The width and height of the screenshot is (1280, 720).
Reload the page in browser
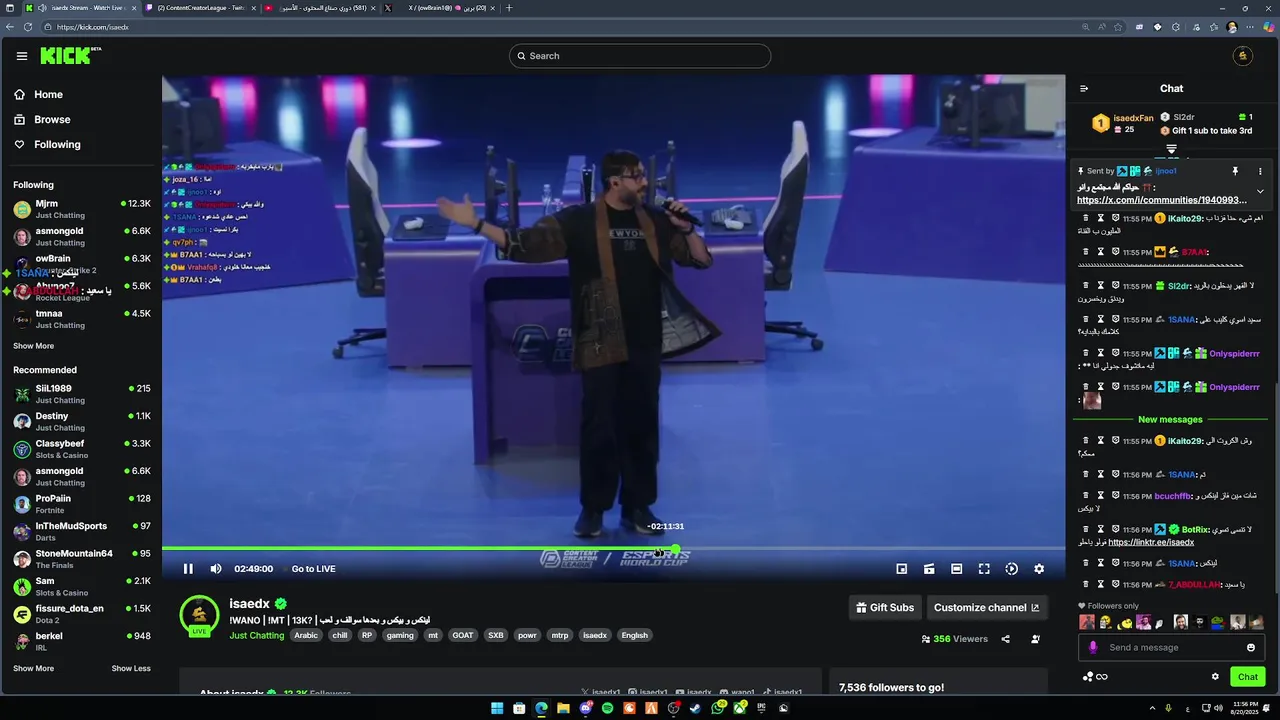tap(27, 27)
